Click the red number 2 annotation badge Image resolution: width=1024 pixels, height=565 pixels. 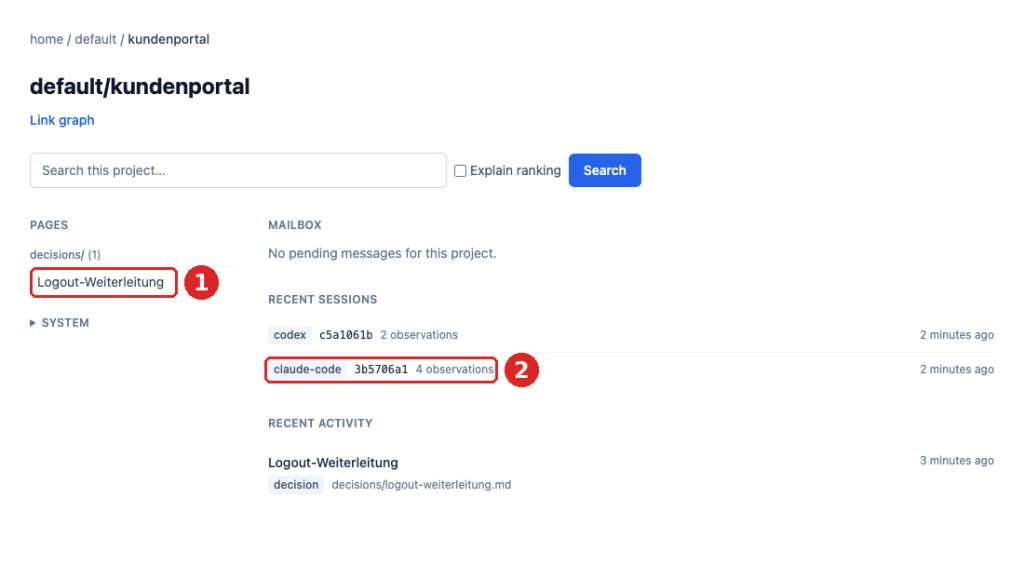[x=521, y=370]
